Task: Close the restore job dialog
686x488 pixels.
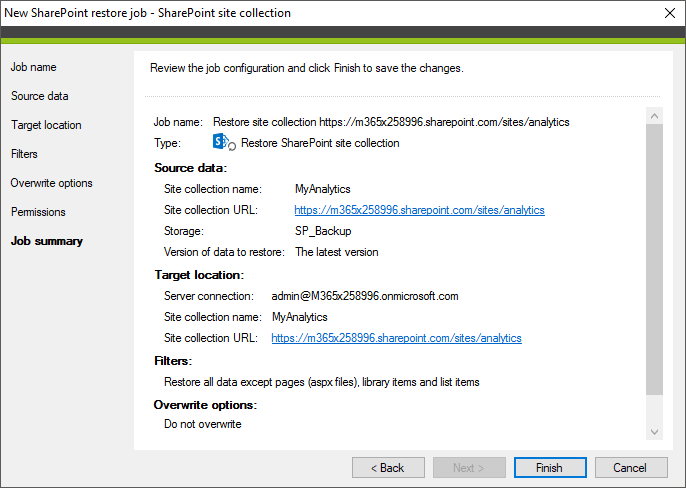Action: (669, 13)
